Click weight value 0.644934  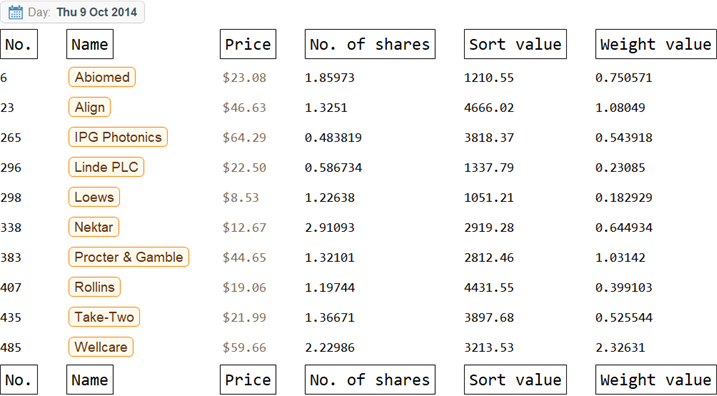click(624, 228)
